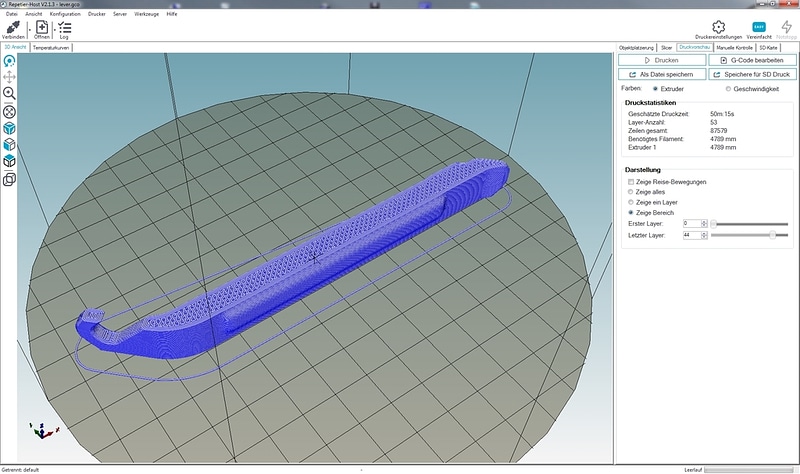Select the Zeige Bereich radio option
The image size is (800, 474).
(x=631, y=212)
